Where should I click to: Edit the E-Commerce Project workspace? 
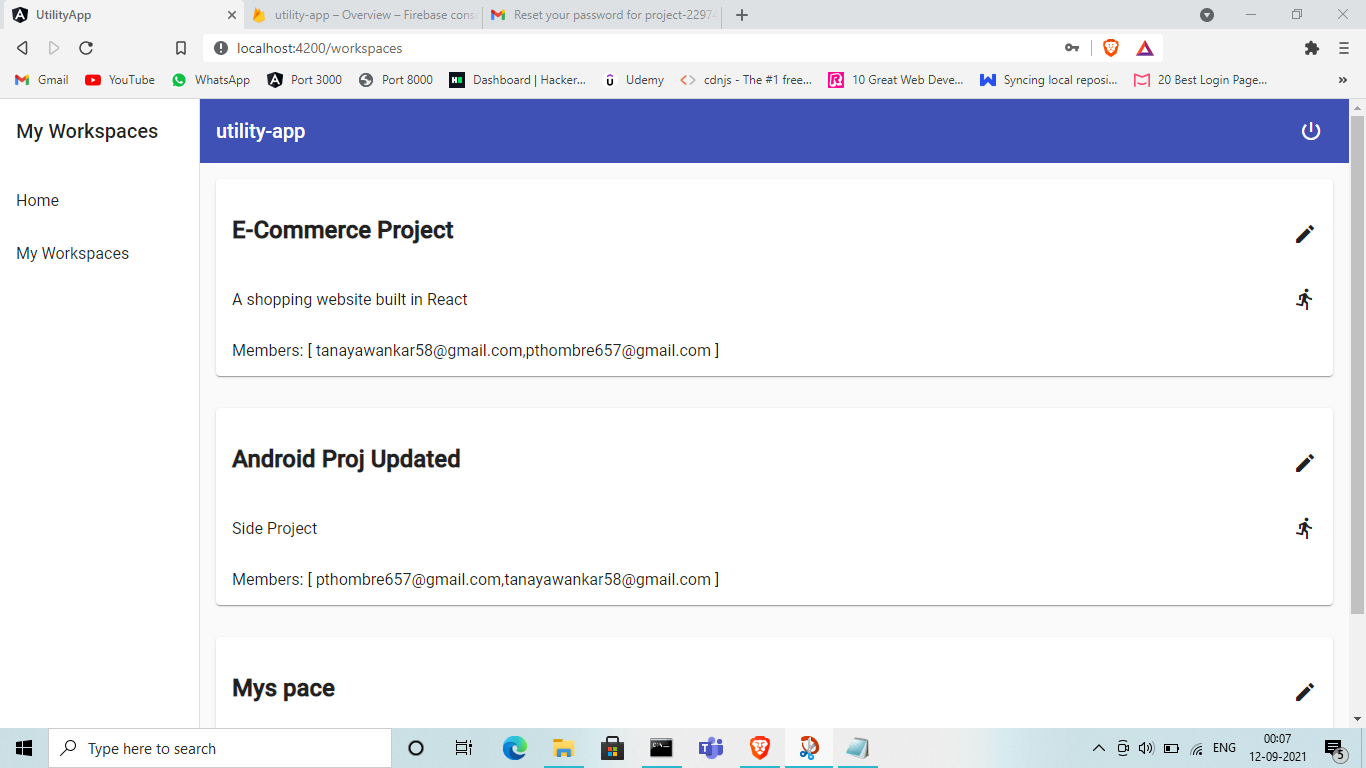coord(1305,233)
